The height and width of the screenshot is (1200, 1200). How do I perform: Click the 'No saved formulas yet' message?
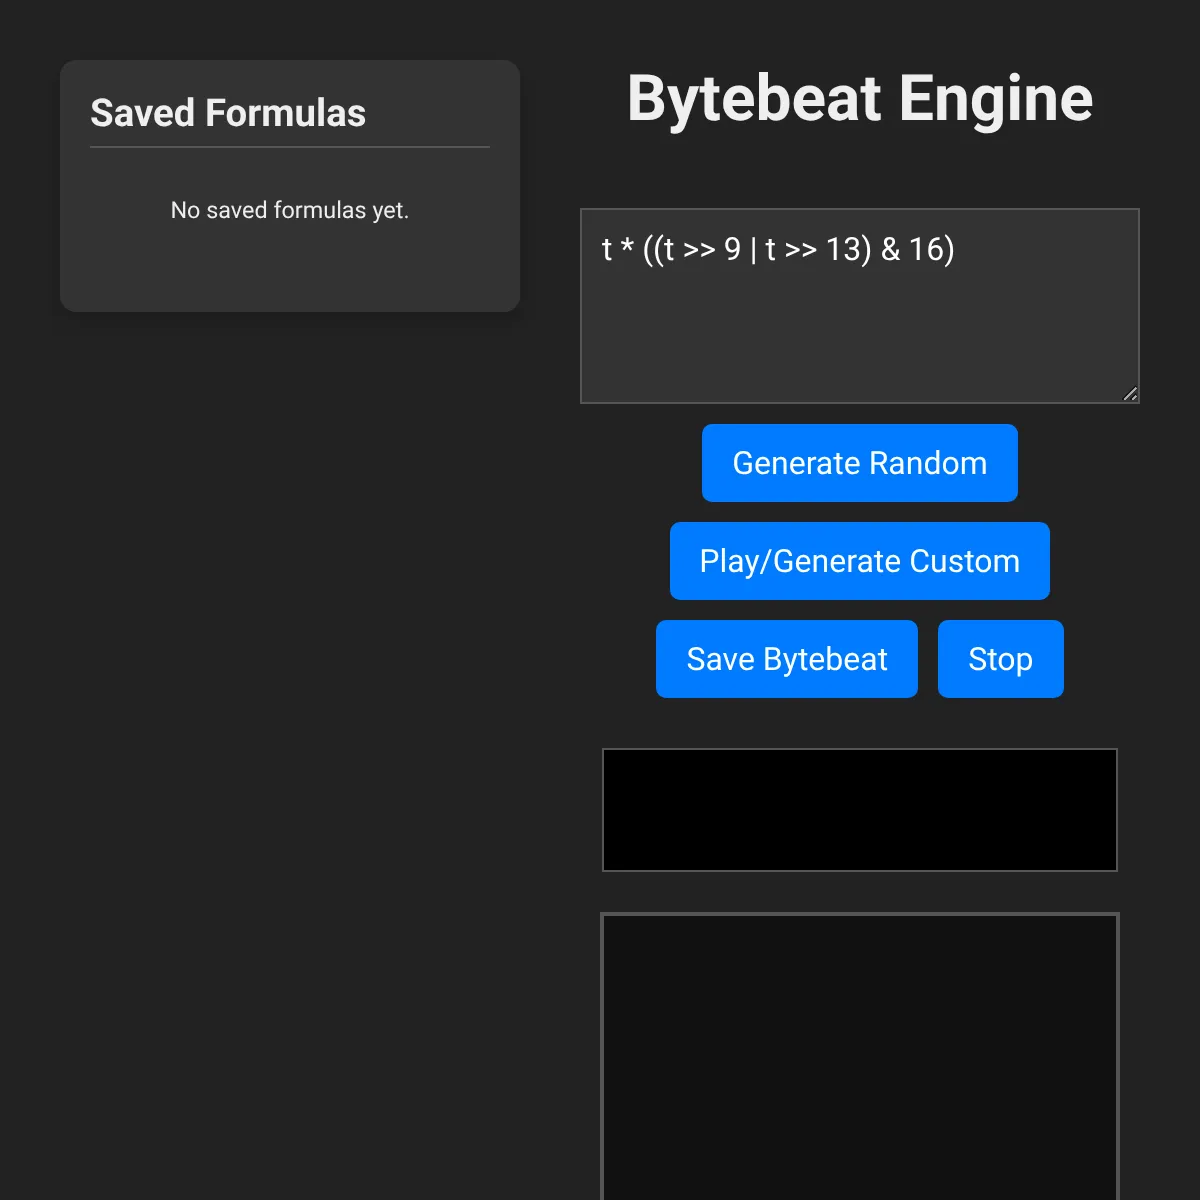pos(289,210)
